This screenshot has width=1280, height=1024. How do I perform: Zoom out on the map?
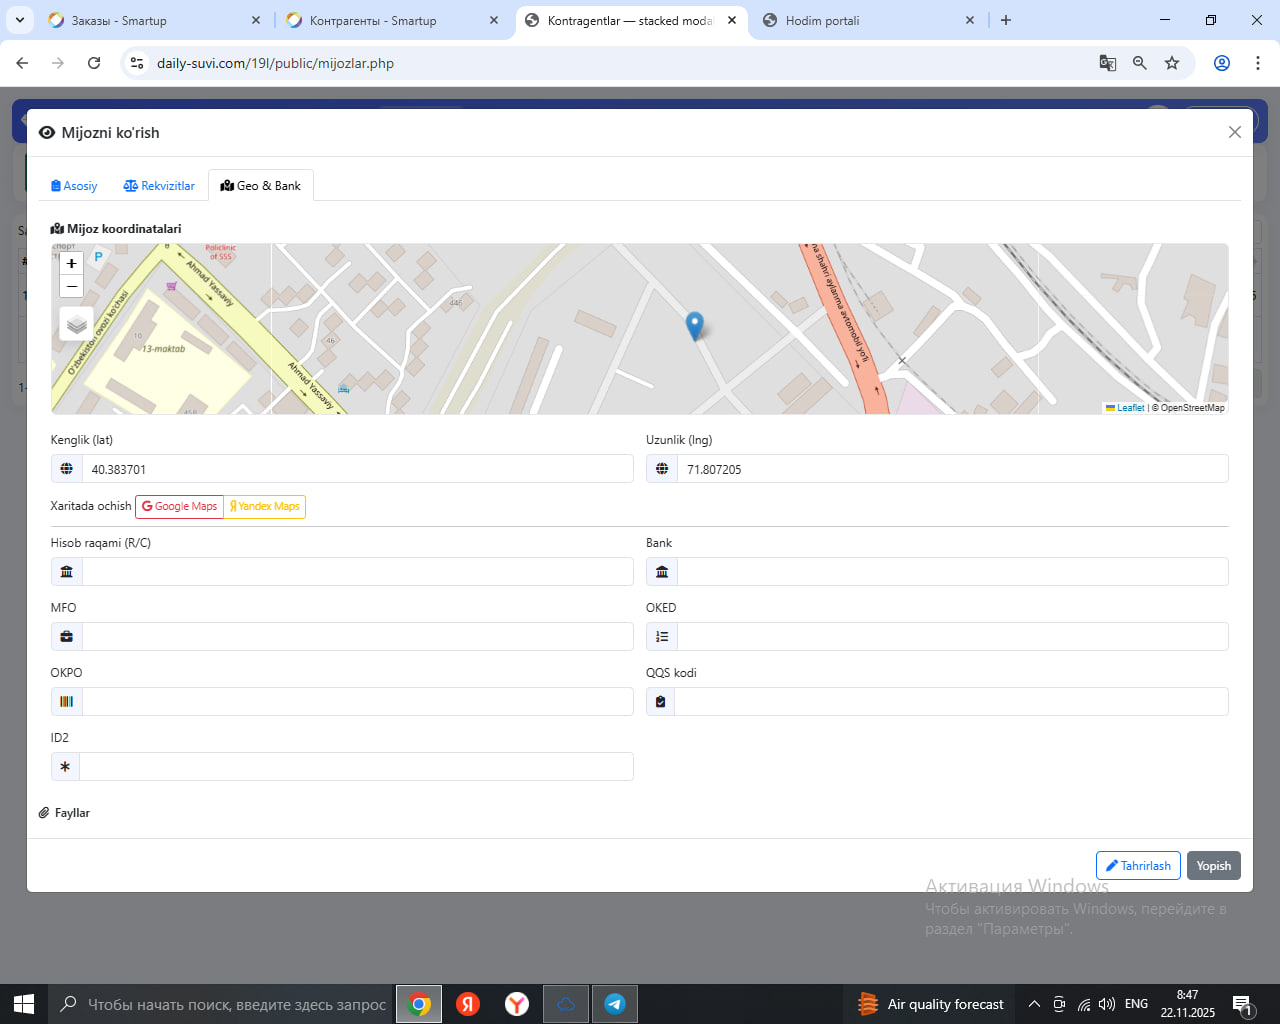(x=71, y=287)
